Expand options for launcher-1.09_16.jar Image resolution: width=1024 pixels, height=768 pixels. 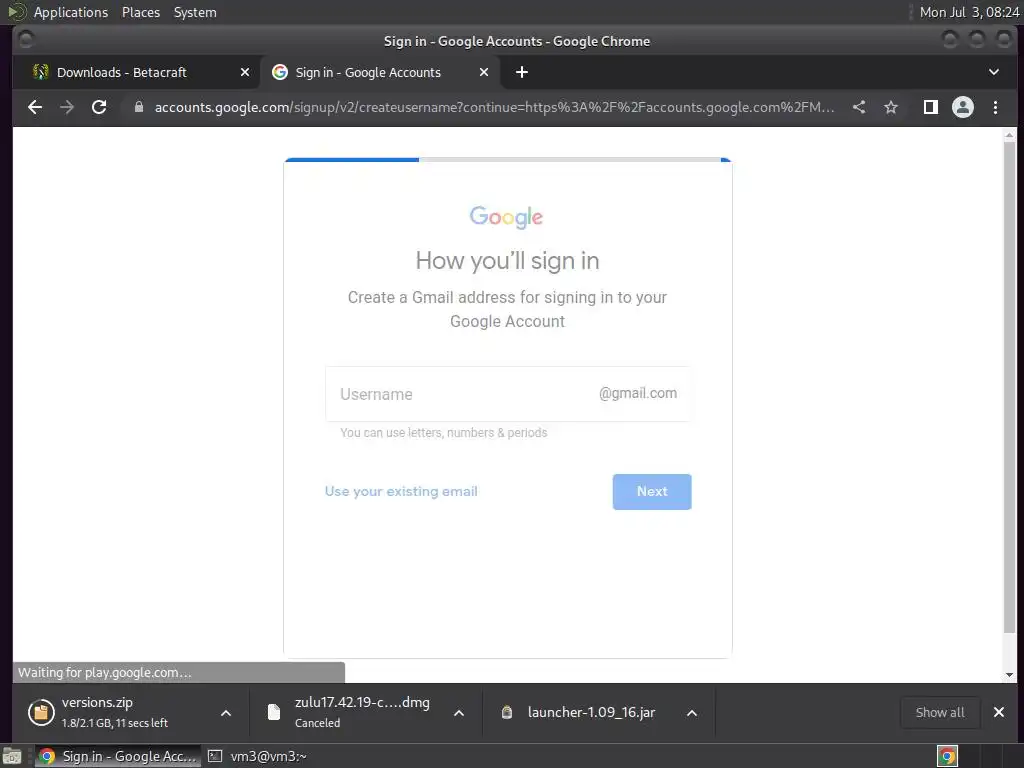click(x=692, y=713)
